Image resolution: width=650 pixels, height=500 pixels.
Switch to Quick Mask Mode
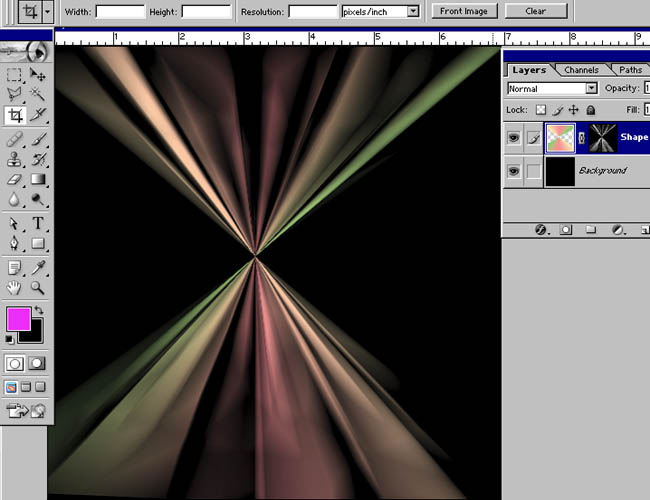37,364
